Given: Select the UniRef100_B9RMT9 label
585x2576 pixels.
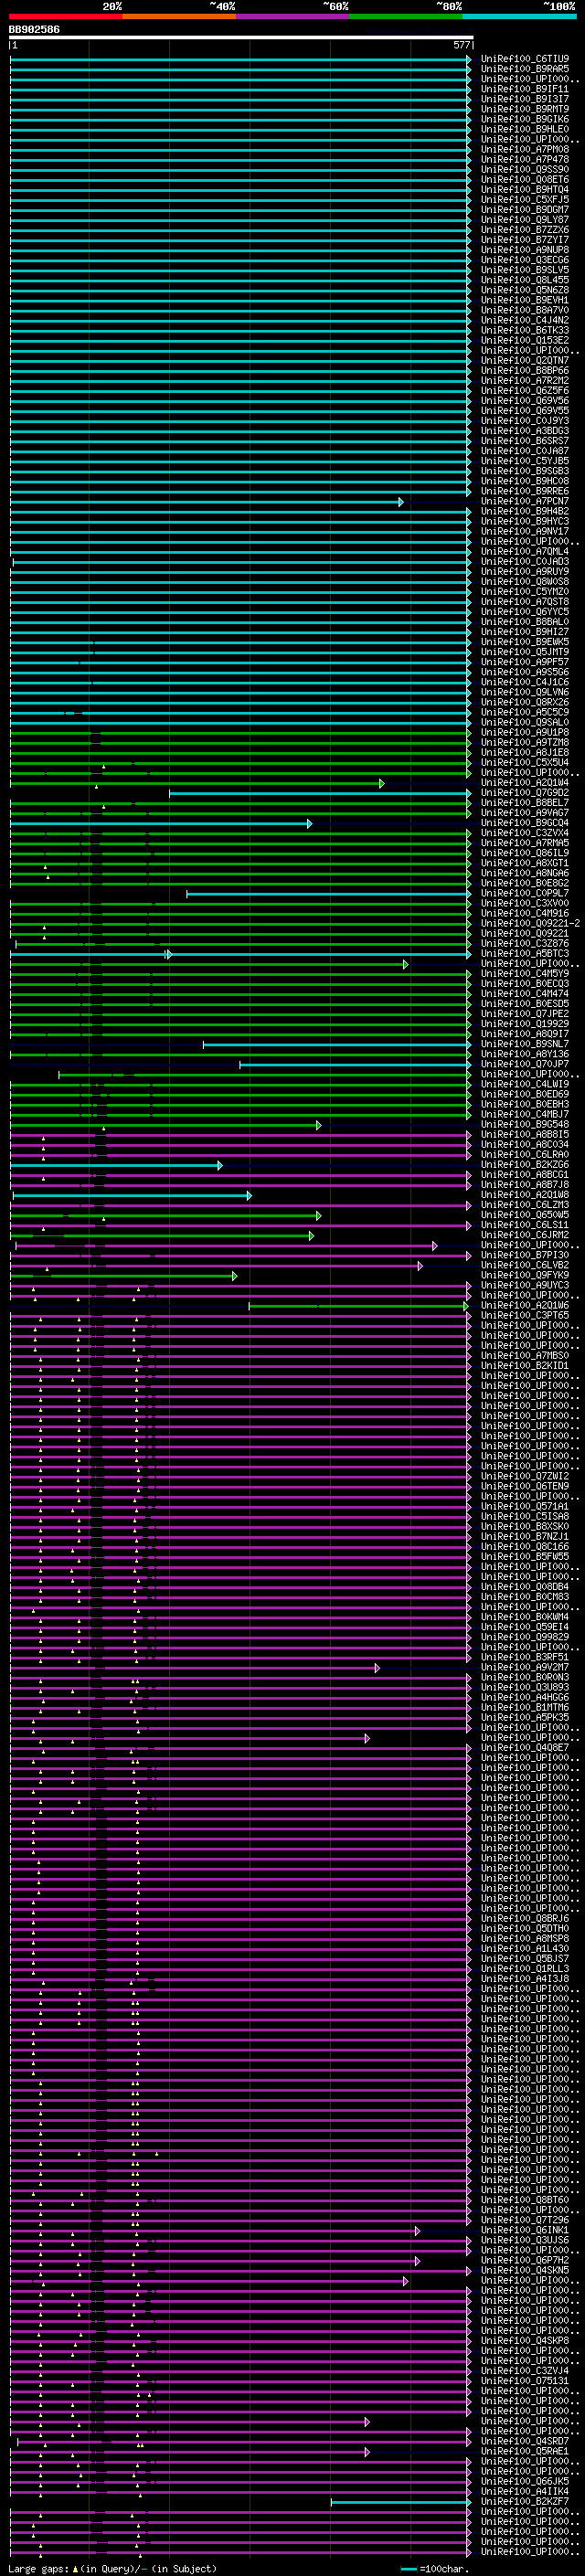Looking at the screenshot, I should tap(524, 109).
